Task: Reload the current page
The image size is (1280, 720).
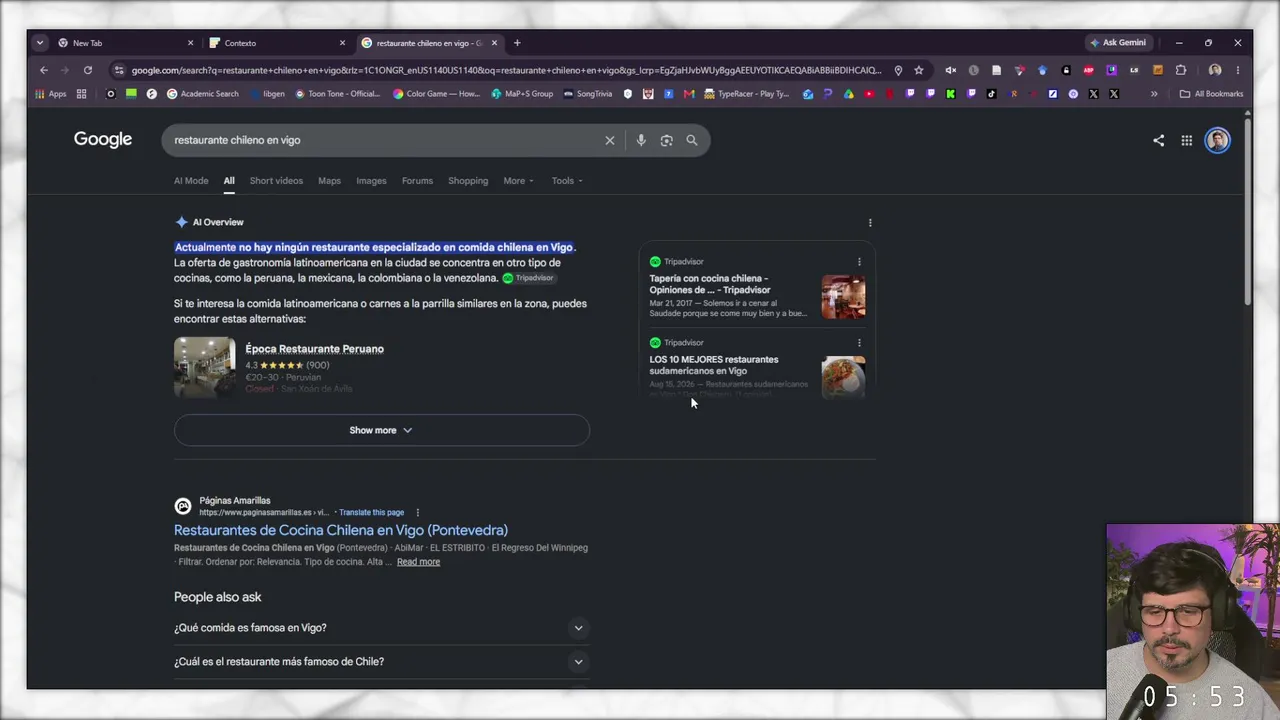Action: [x=88, y=70]
